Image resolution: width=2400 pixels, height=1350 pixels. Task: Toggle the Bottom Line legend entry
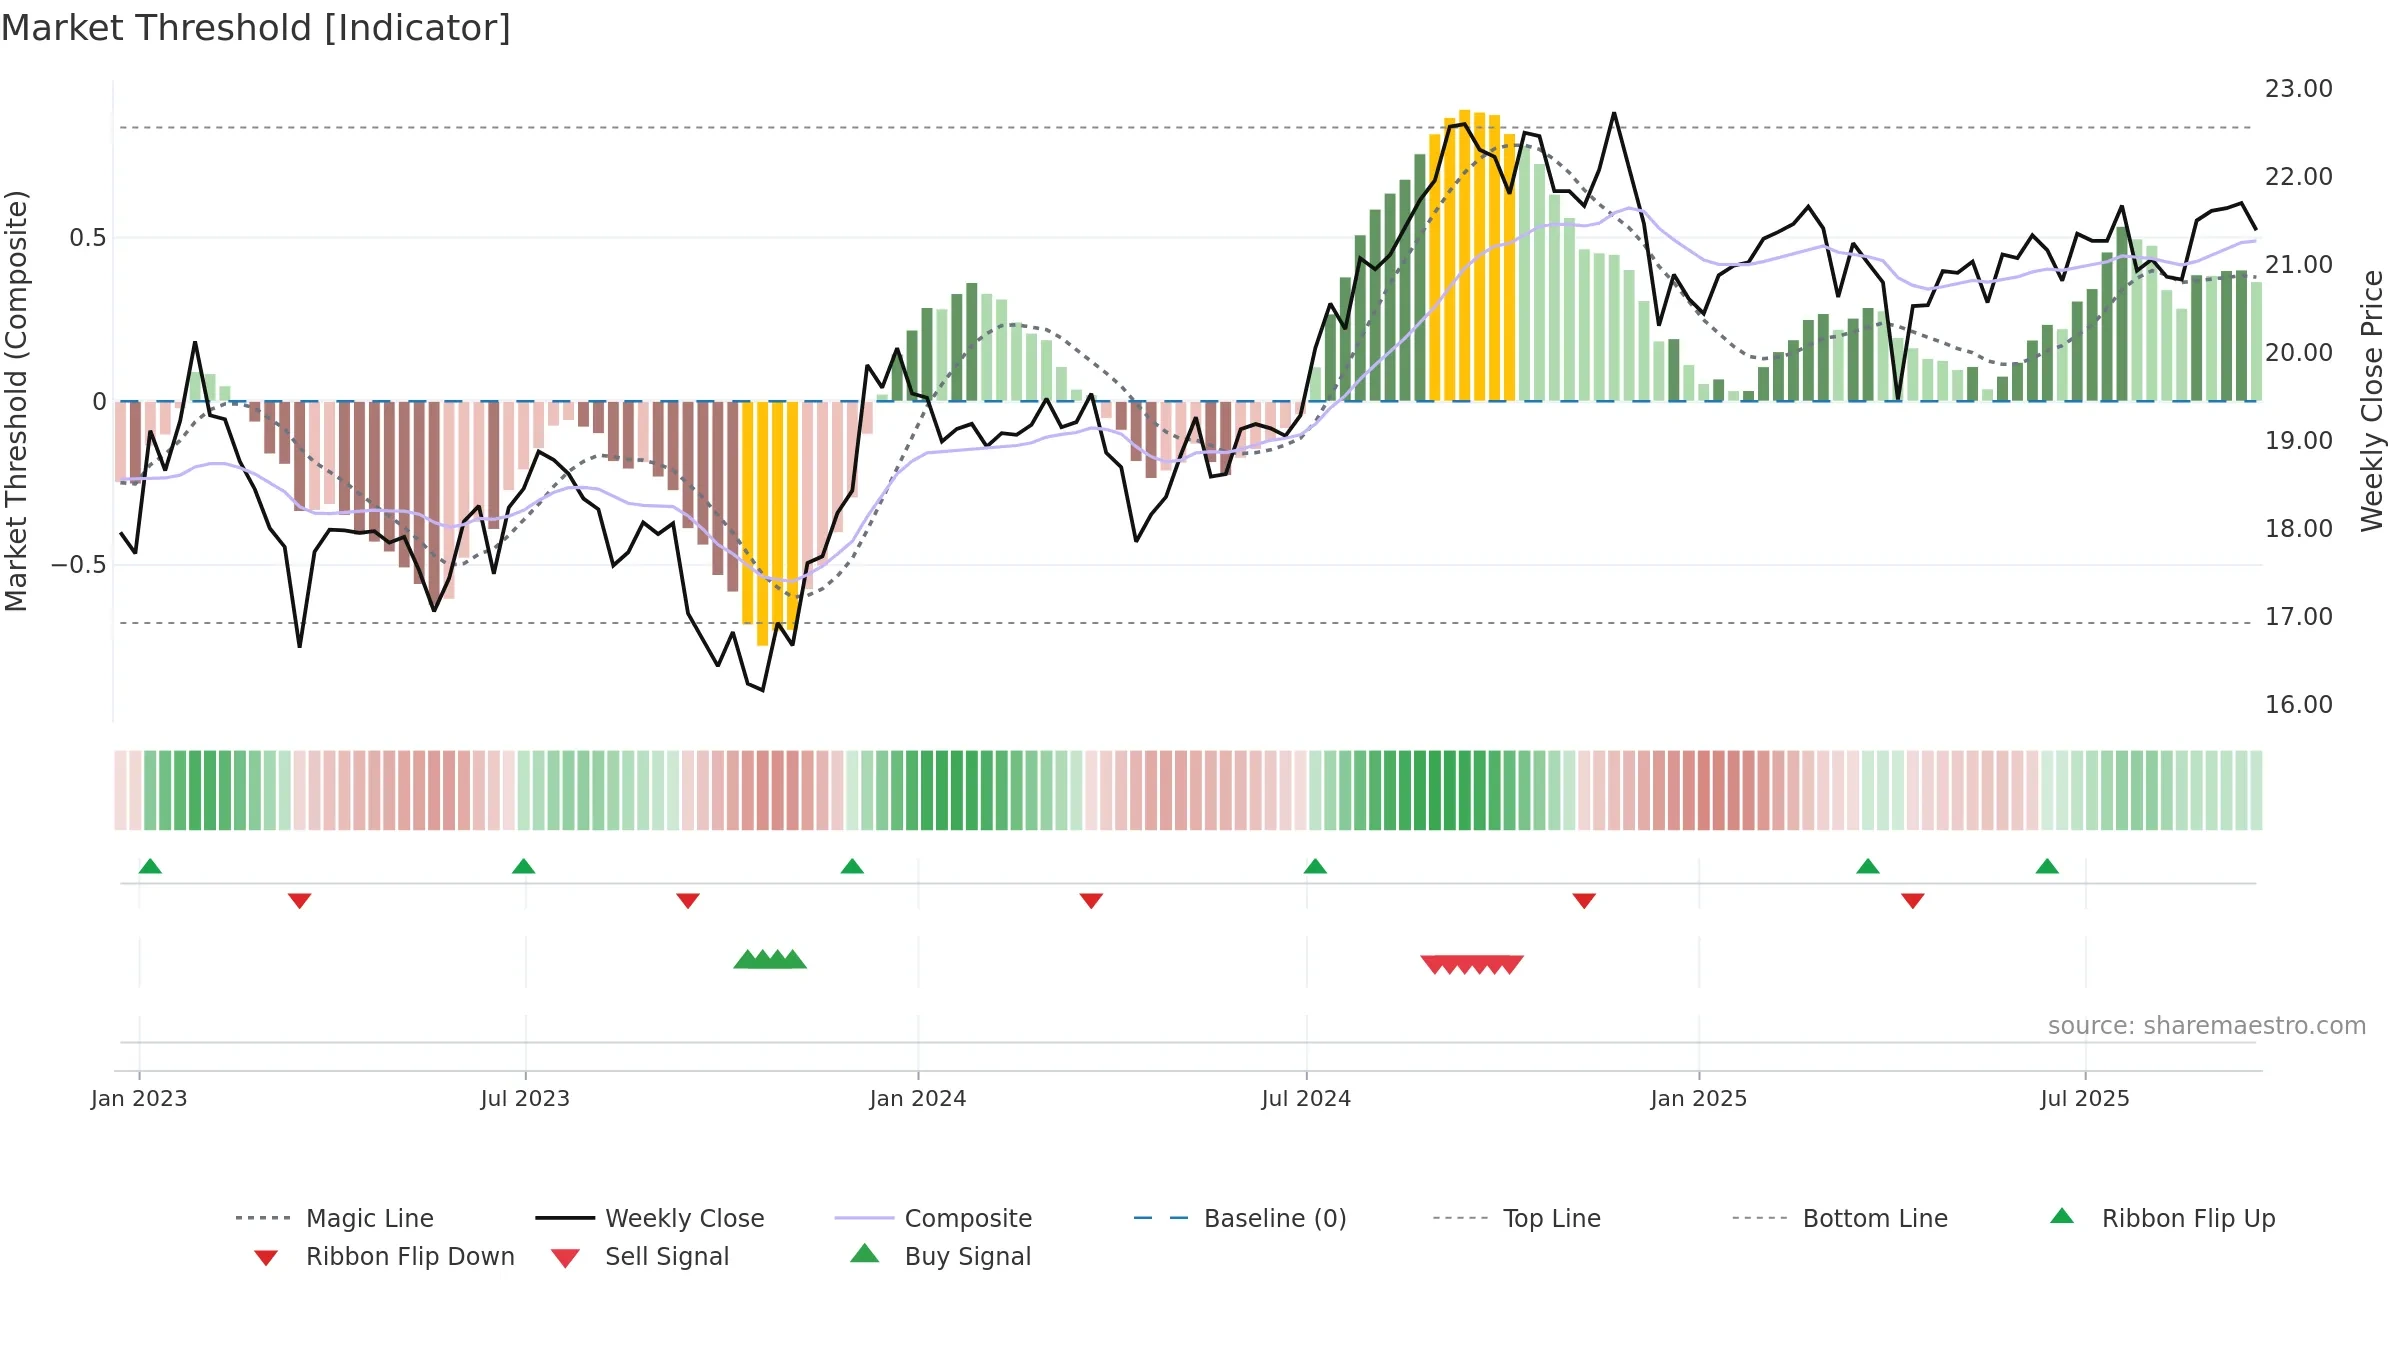(x=1840, y=1218)
